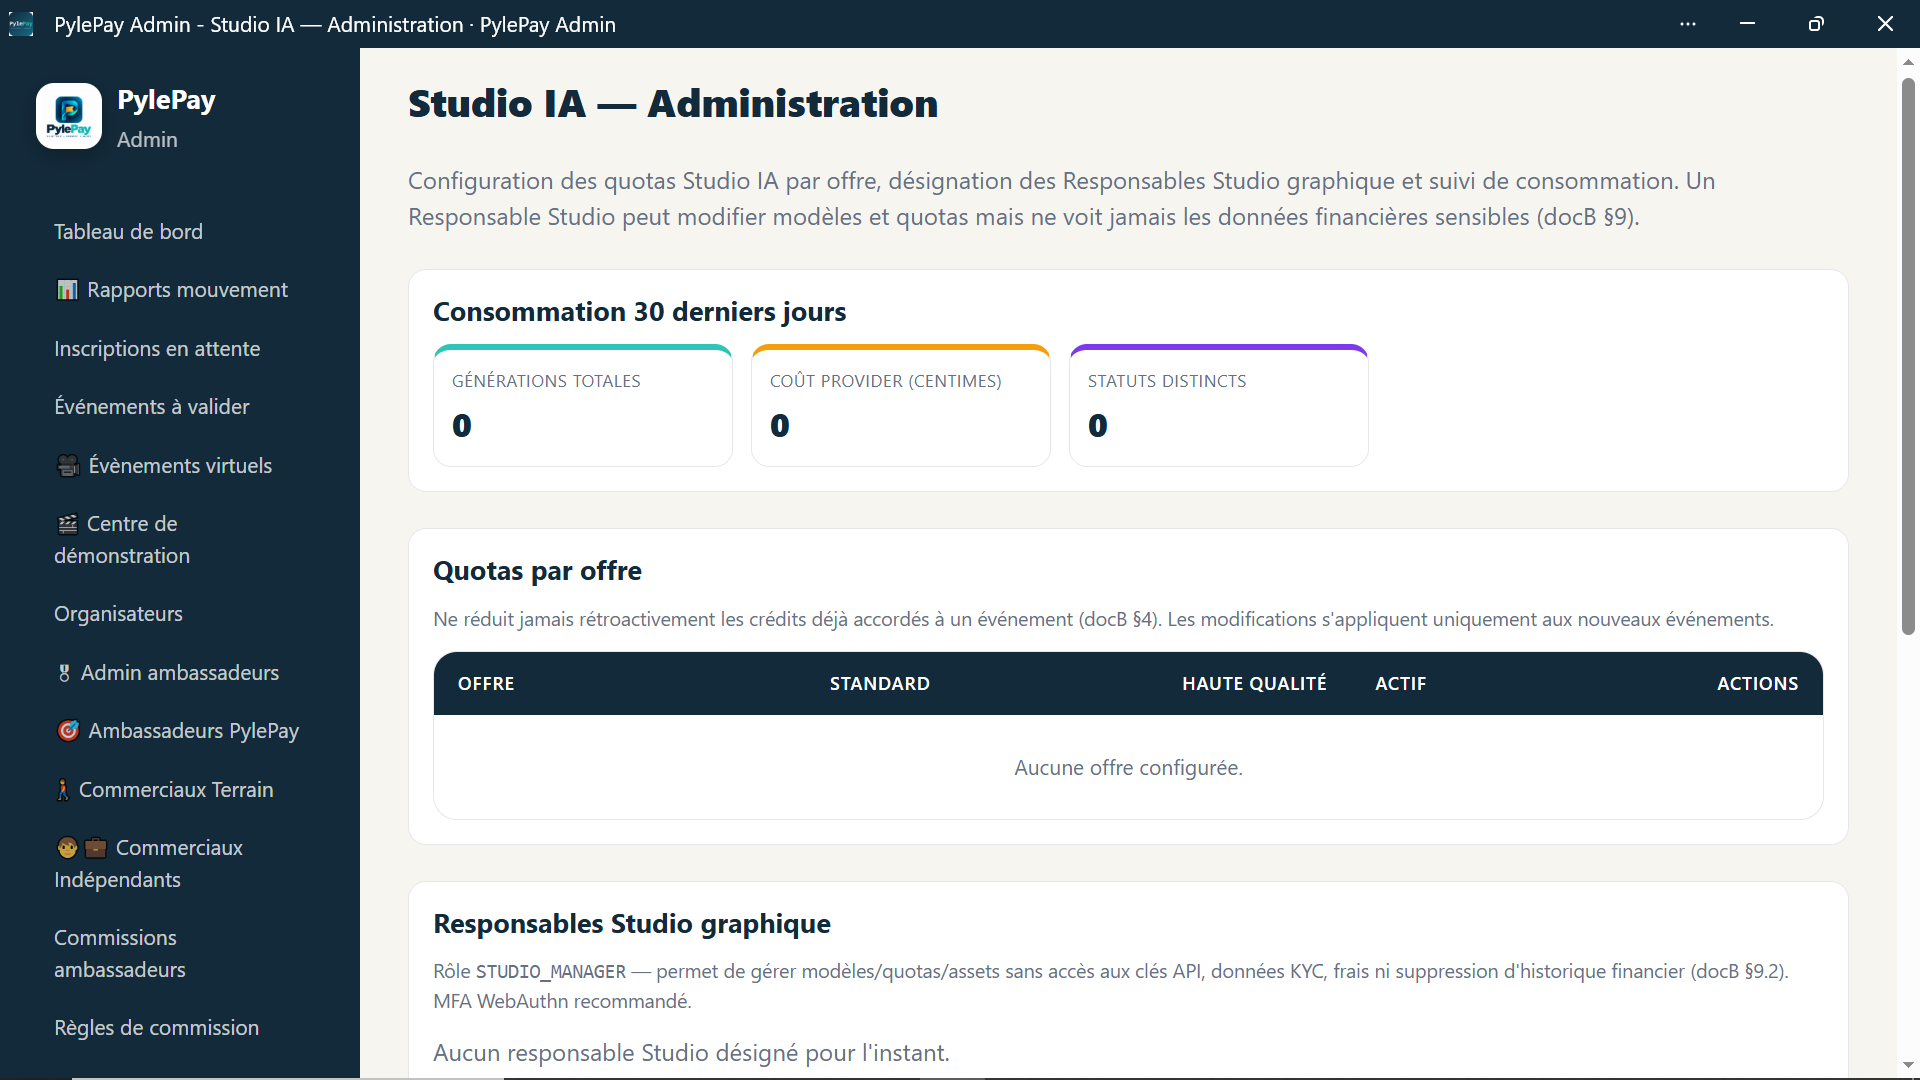The height and width of the screenshot is (1080, 1920).
Task: Click the scrollbar up arrow
Action: click(x=1908, y=62)
